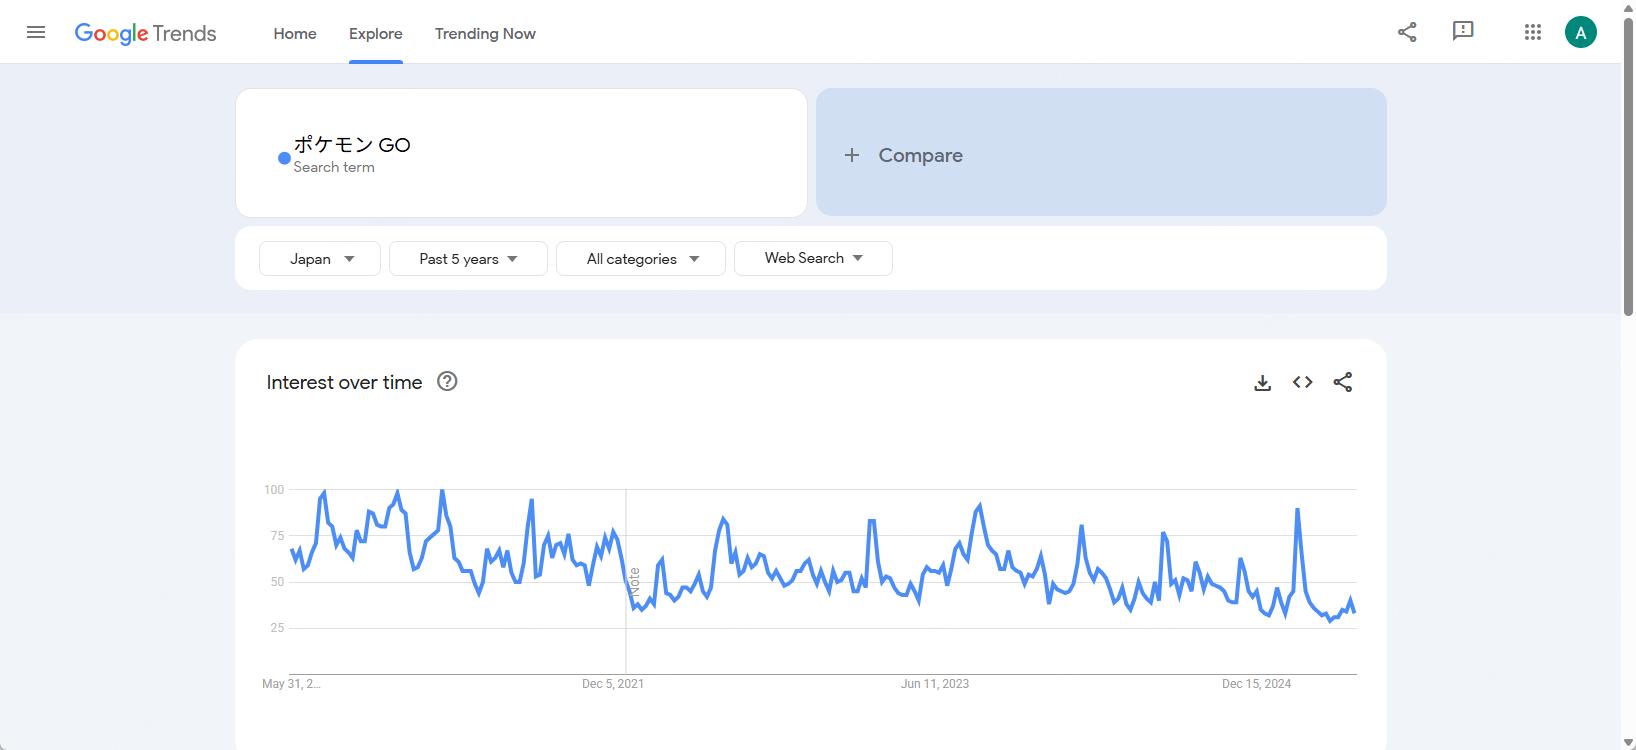Open the All categories dropdown

[x=641, y=258]
